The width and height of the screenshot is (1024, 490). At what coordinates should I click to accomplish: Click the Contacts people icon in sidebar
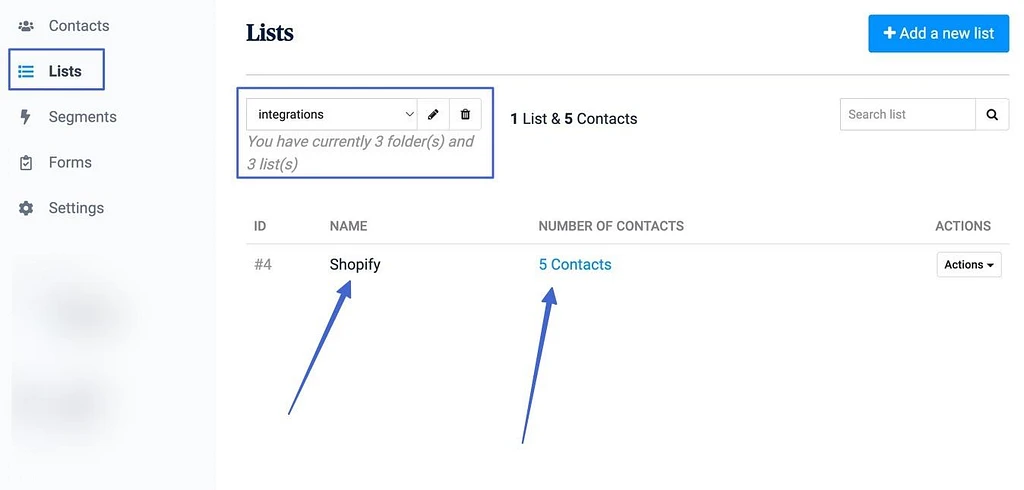click(x=25, y=26)
